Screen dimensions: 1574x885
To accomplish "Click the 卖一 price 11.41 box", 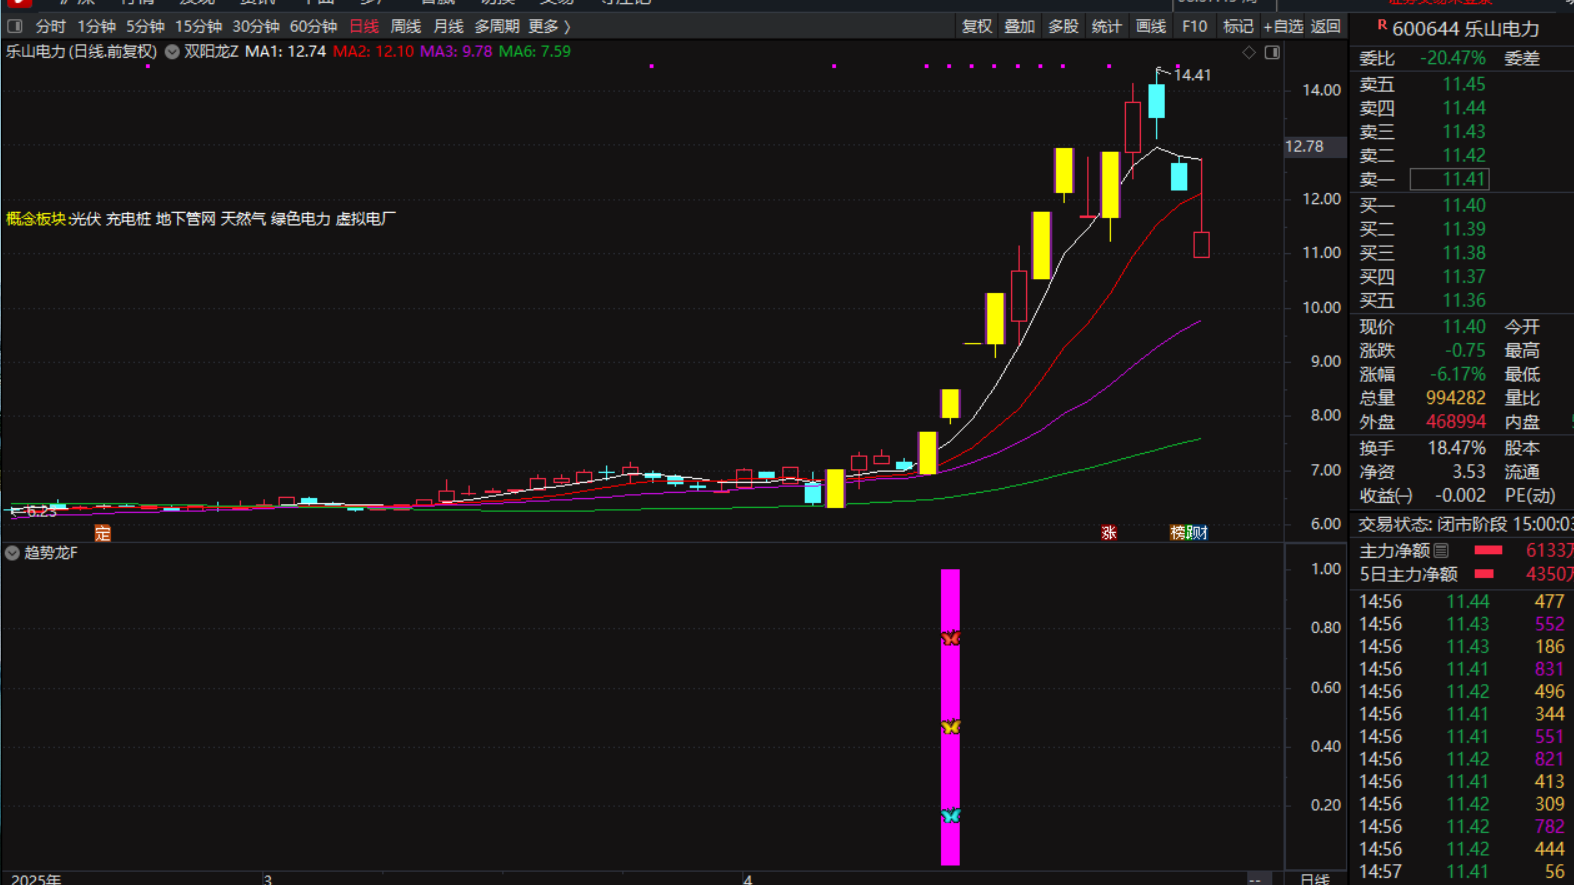I will pyautogui.click(x=1449, y=179).
